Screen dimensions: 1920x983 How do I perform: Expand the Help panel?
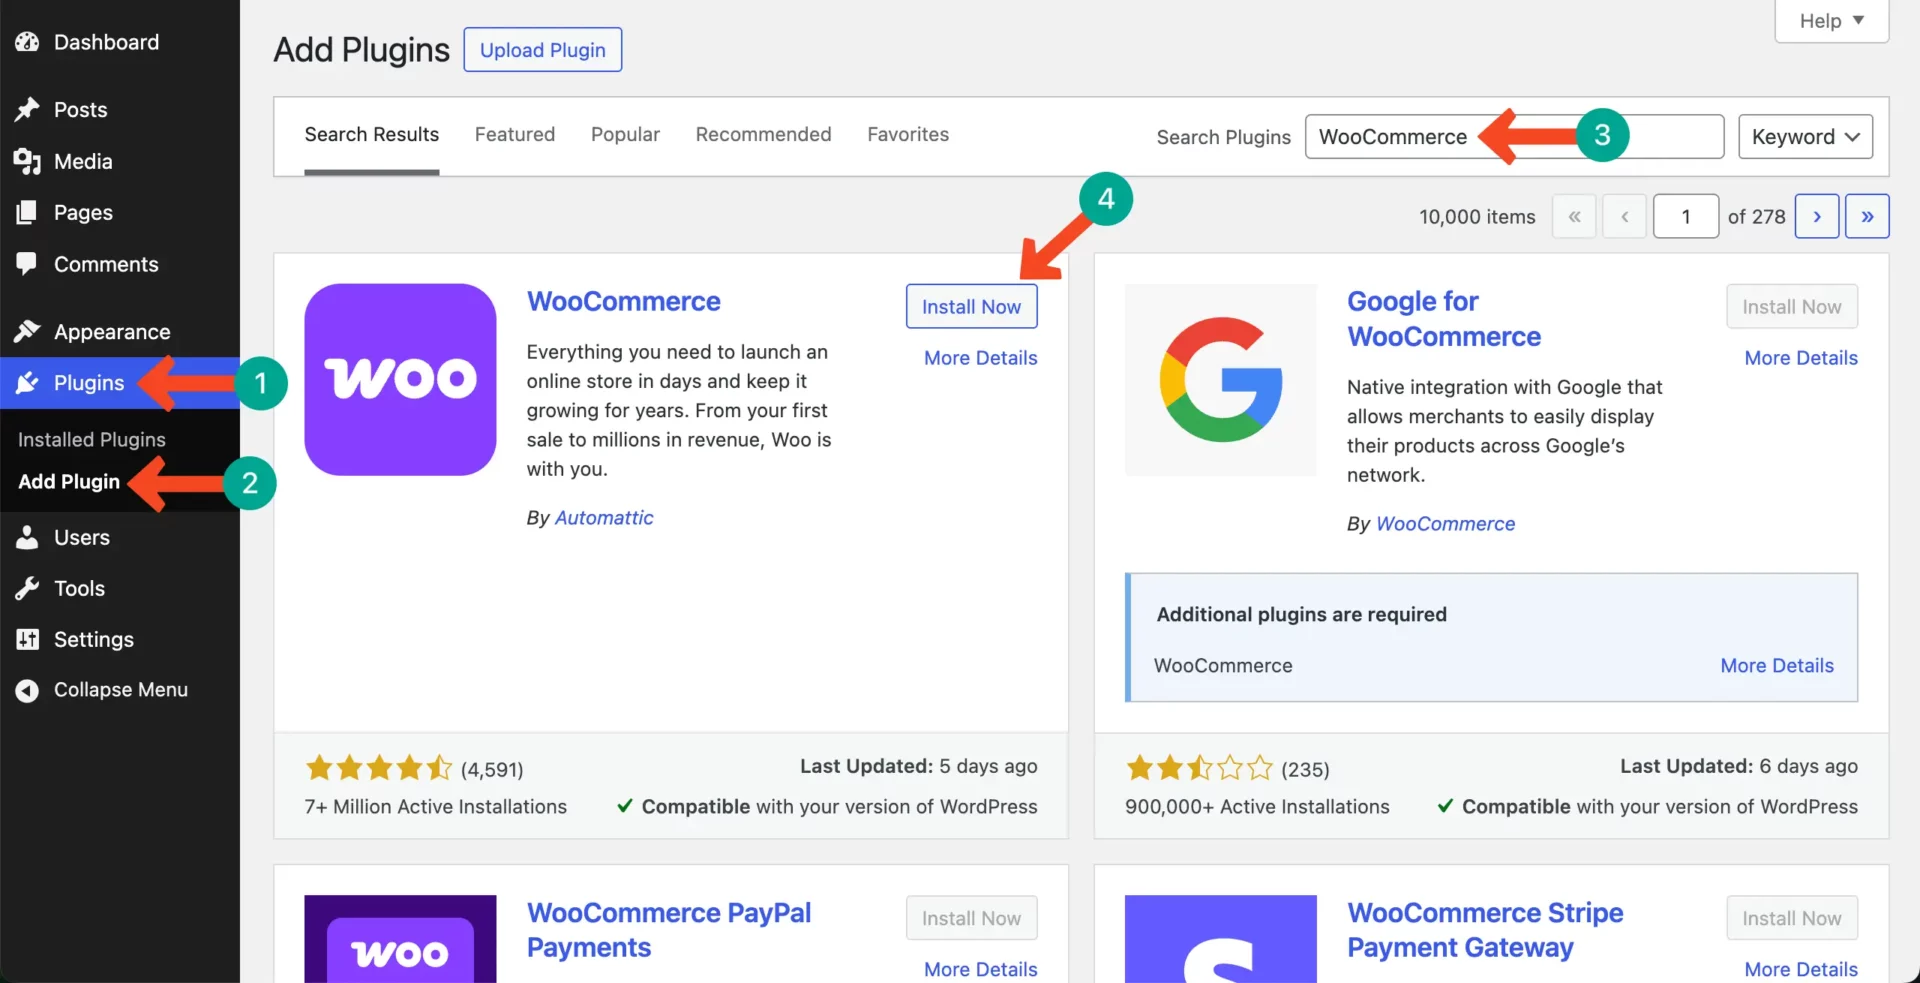coord(1831,21)
